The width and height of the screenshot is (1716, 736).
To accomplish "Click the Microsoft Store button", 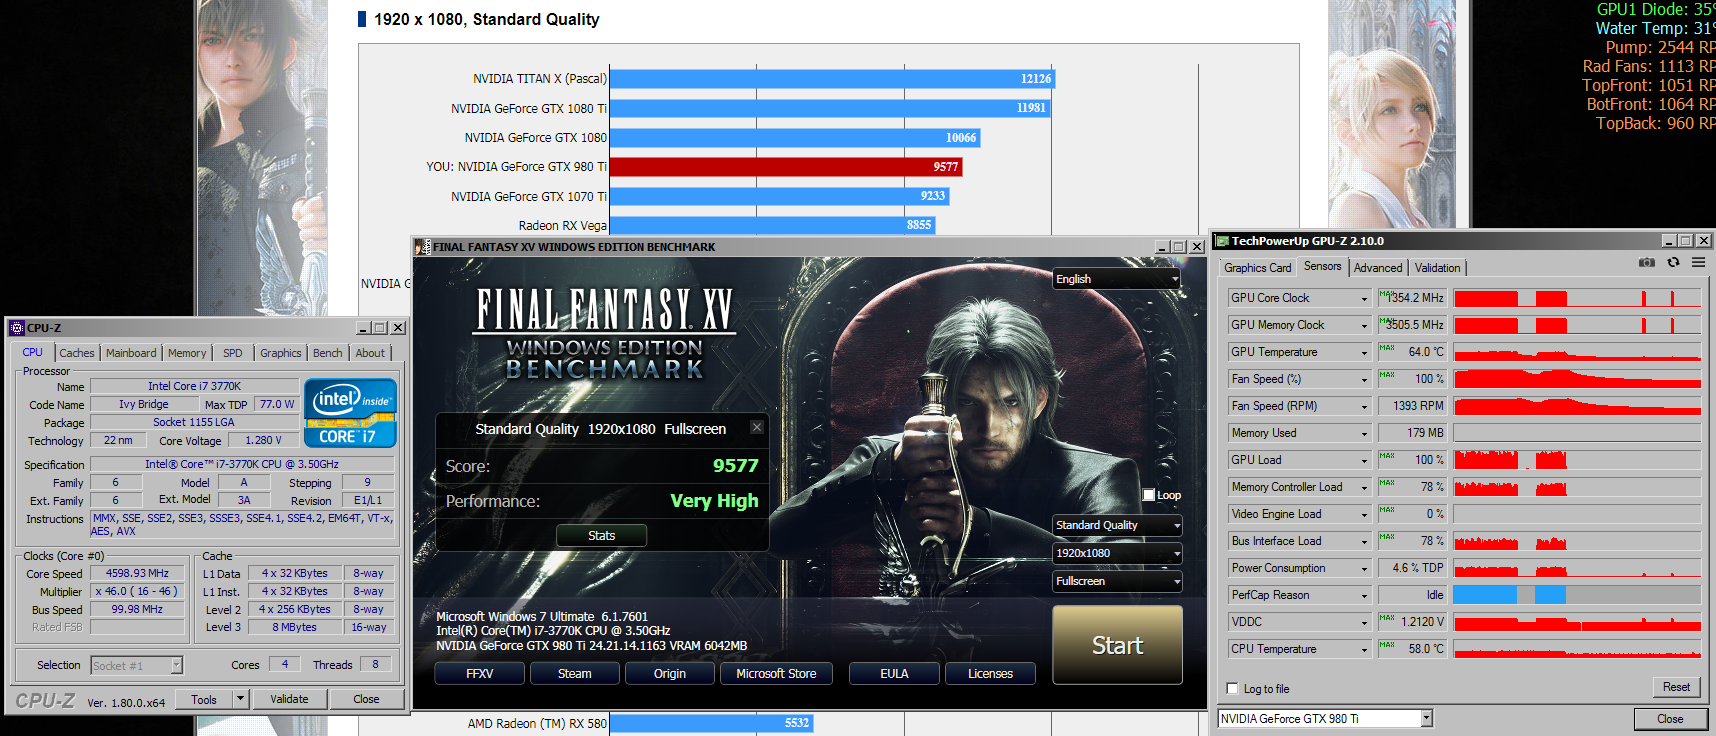I will 776,674.
